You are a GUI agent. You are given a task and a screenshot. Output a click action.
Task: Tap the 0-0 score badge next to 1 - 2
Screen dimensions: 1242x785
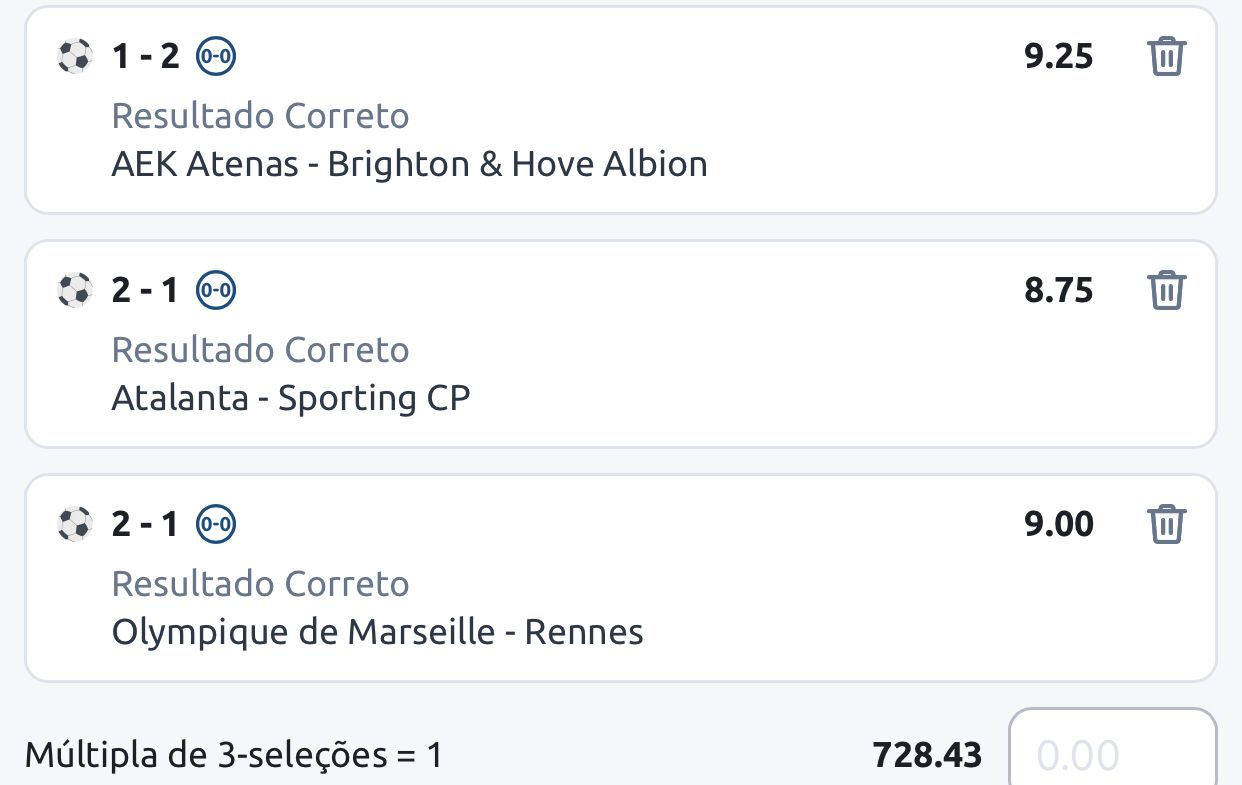tap(216, 56)
